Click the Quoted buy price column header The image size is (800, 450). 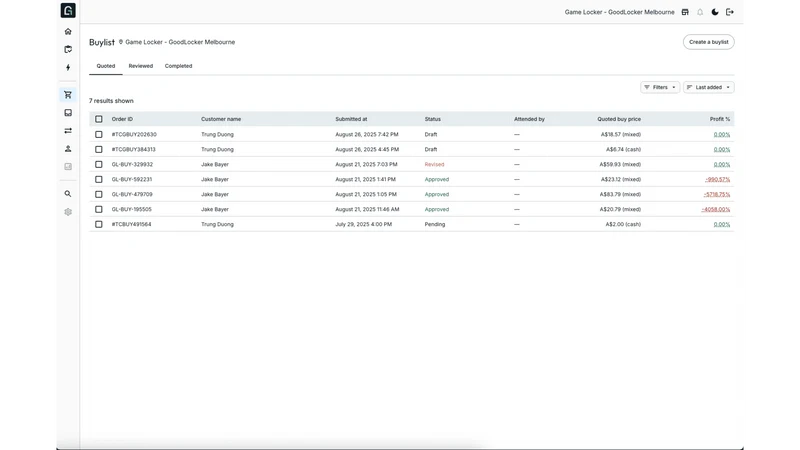pos(619,119)
